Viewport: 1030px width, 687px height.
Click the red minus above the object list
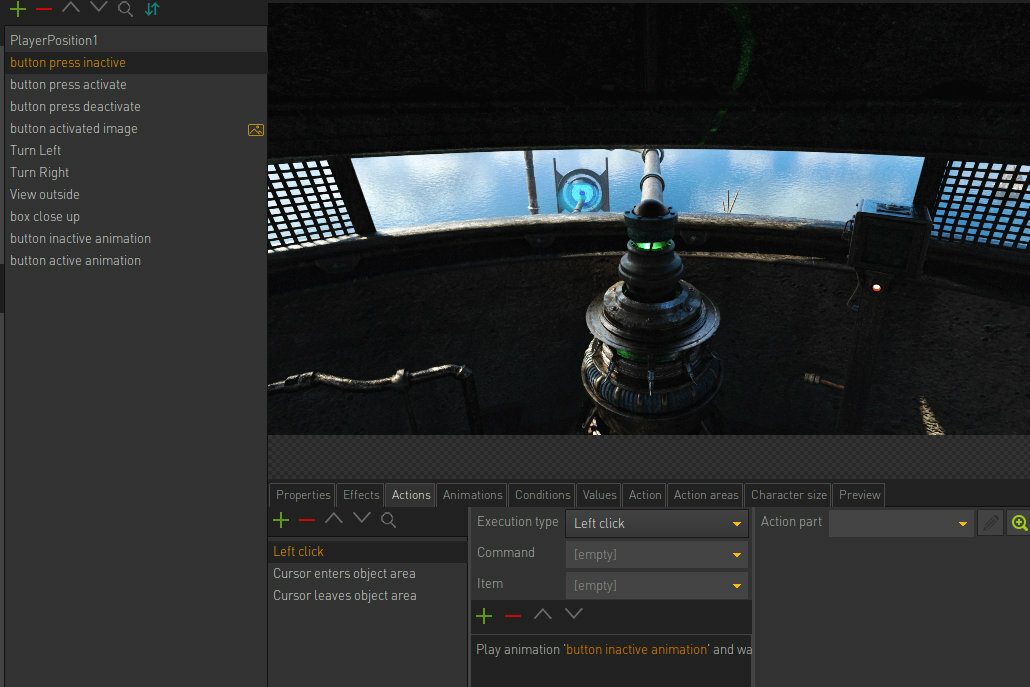(x=44, y=9)
